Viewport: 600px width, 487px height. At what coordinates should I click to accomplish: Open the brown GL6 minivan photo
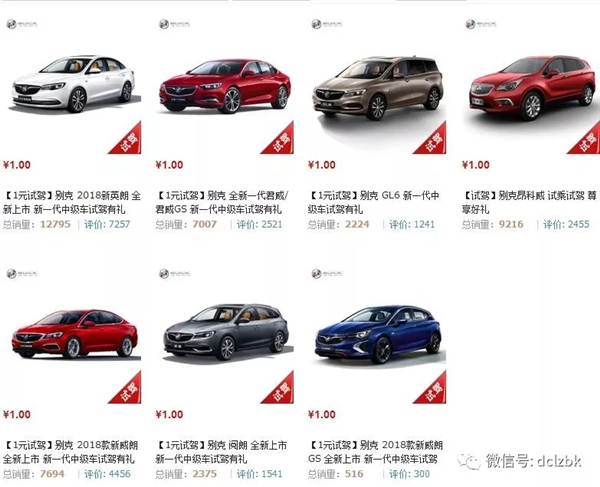[x=378, y=87]
